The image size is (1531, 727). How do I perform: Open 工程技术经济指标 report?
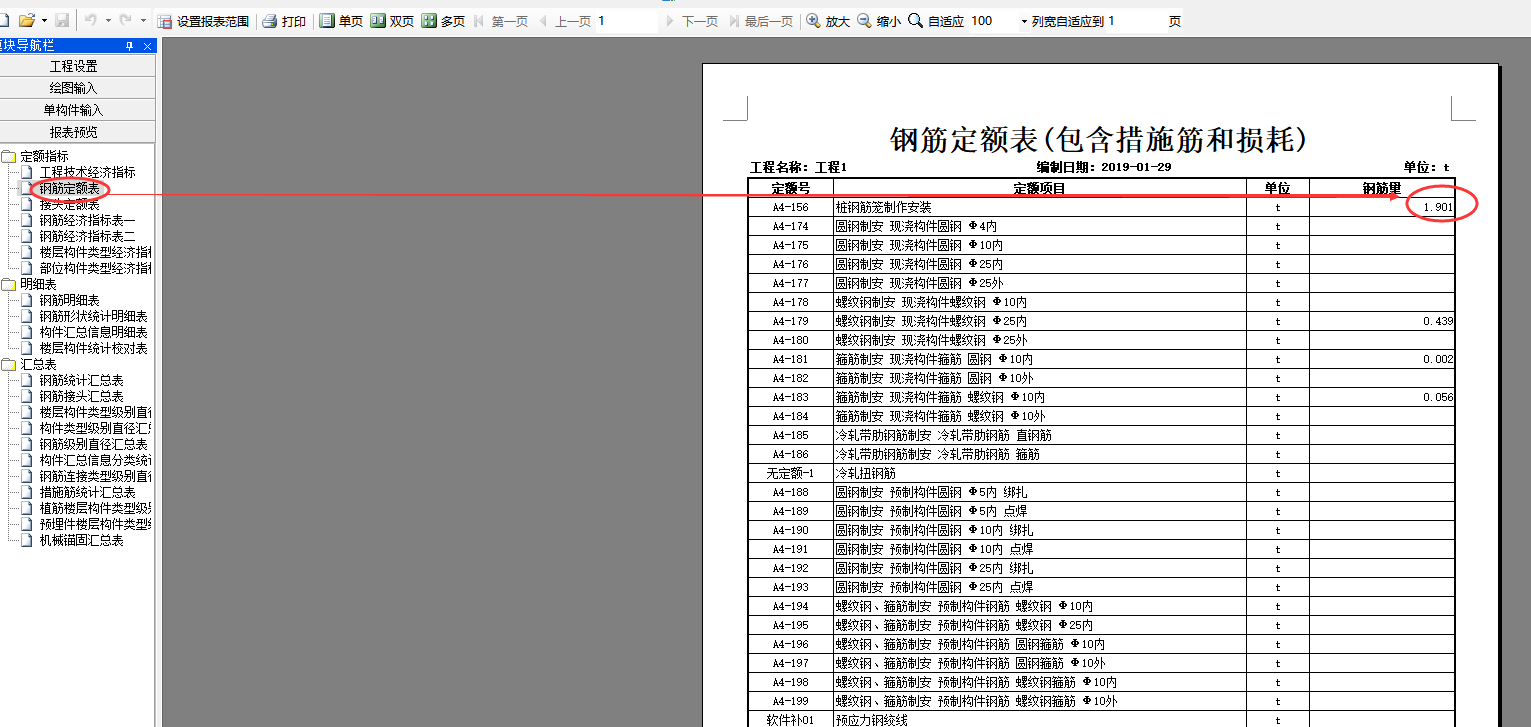pos(87,172)
